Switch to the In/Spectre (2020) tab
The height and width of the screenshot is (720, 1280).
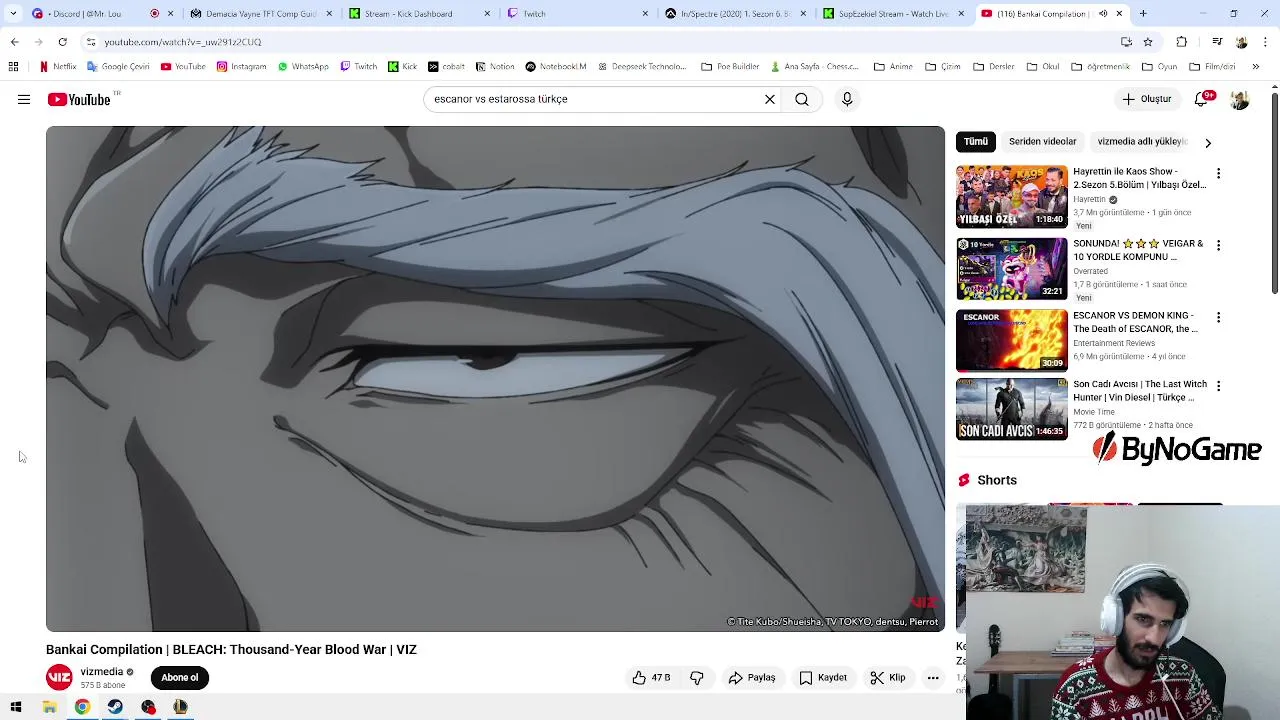pyautogui.click(x=735, y=14)
